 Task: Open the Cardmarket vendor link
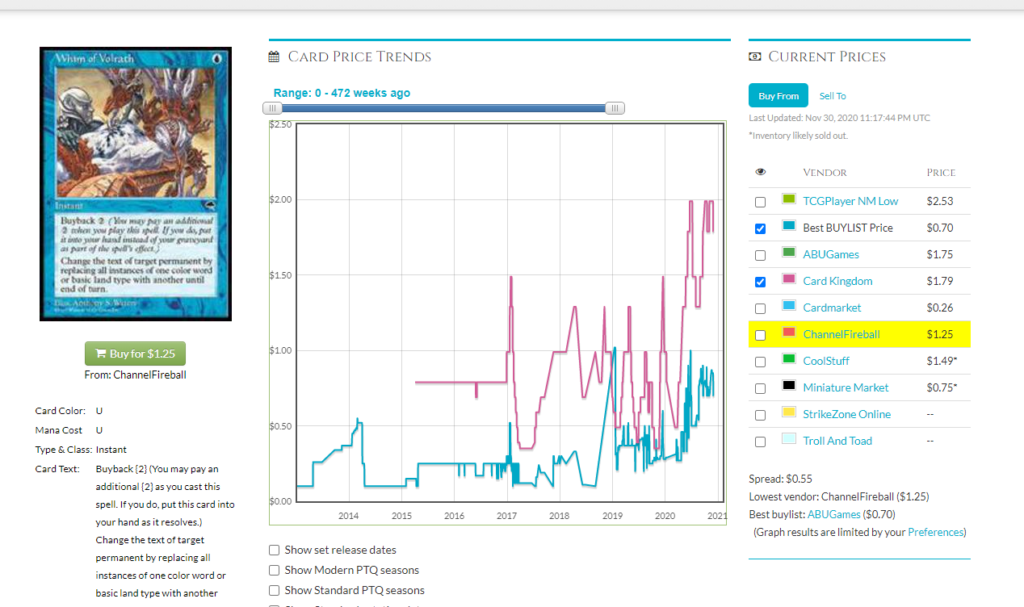(x=832, y=308)
